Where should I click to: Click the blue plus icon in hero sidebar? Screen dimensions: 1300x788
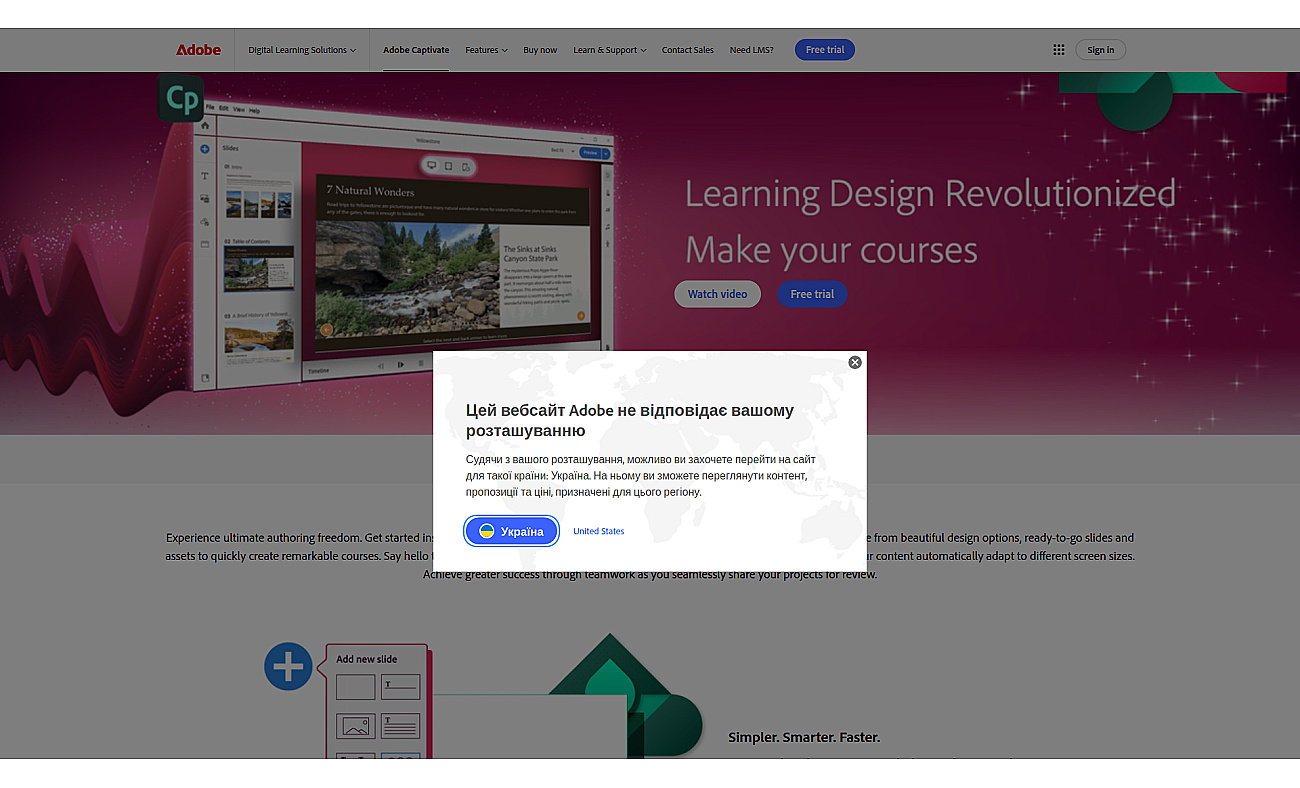coord(205,149)
